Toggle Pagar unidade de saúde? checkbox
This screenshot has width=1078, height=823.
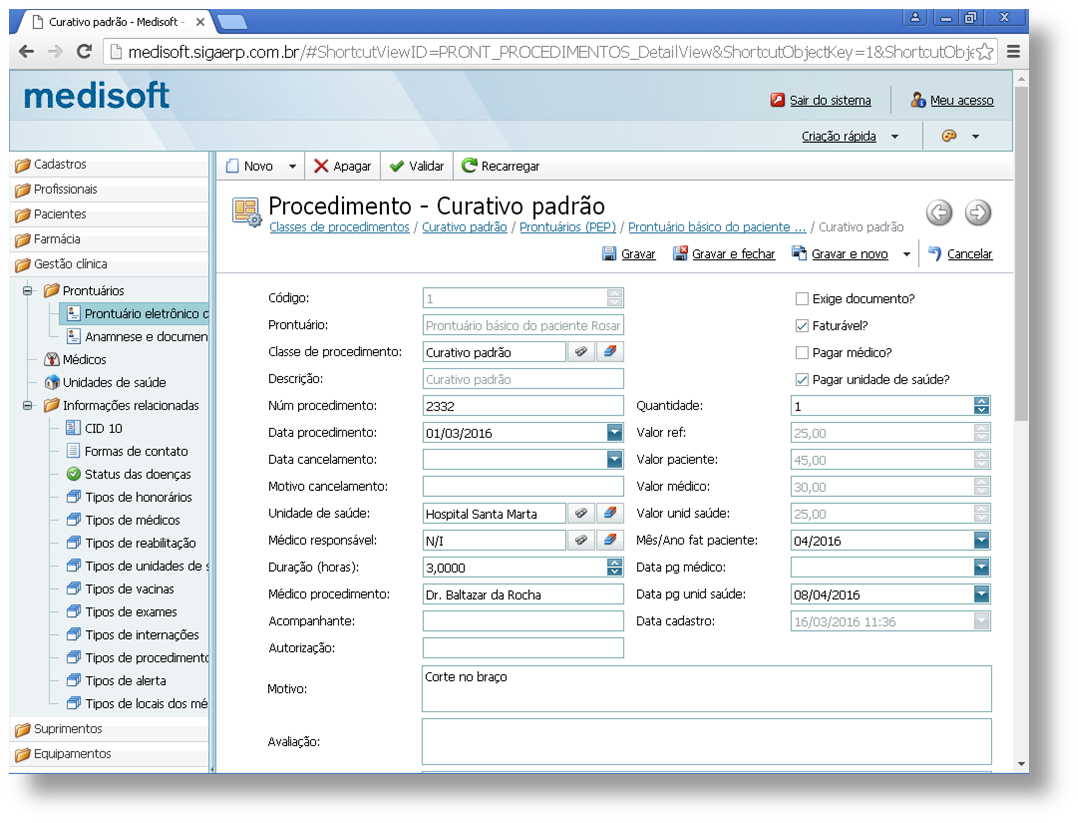(802, 380)
